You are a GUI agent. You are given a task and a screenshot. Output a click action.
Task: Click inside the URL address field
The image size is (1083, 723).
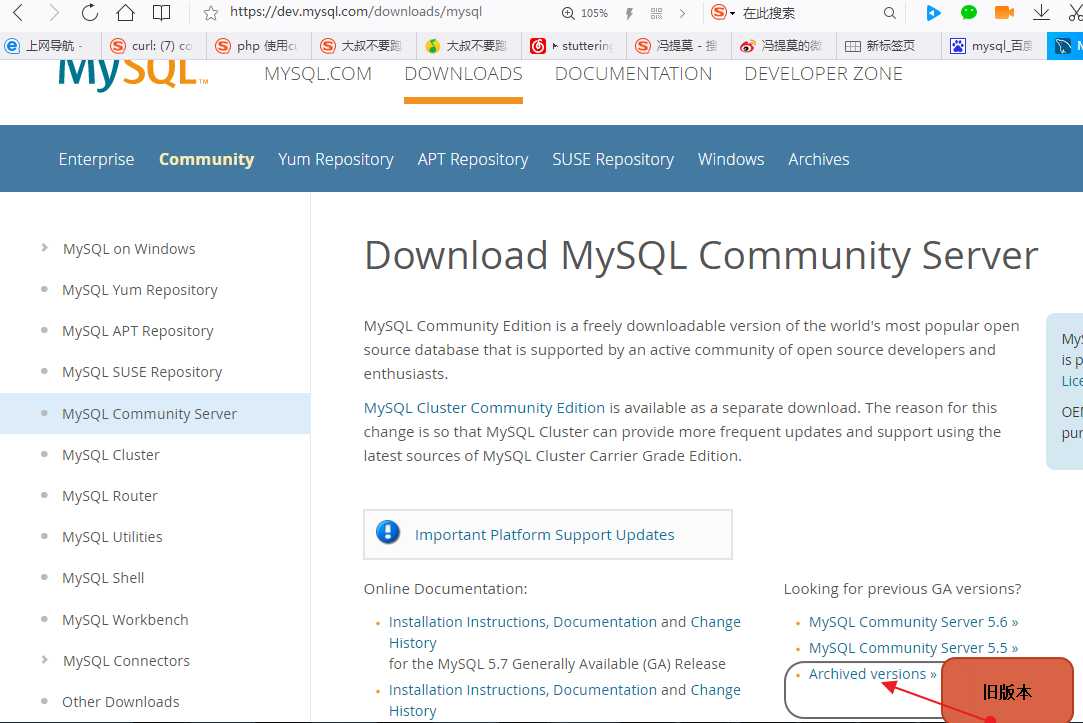(356, 12)
